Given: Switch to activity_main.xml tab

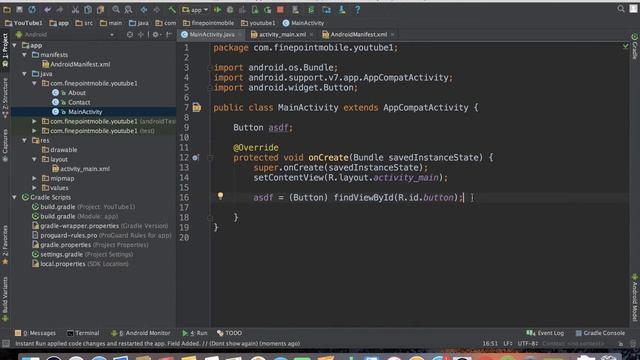Looking at the screenshot, I should click(282, 35).
